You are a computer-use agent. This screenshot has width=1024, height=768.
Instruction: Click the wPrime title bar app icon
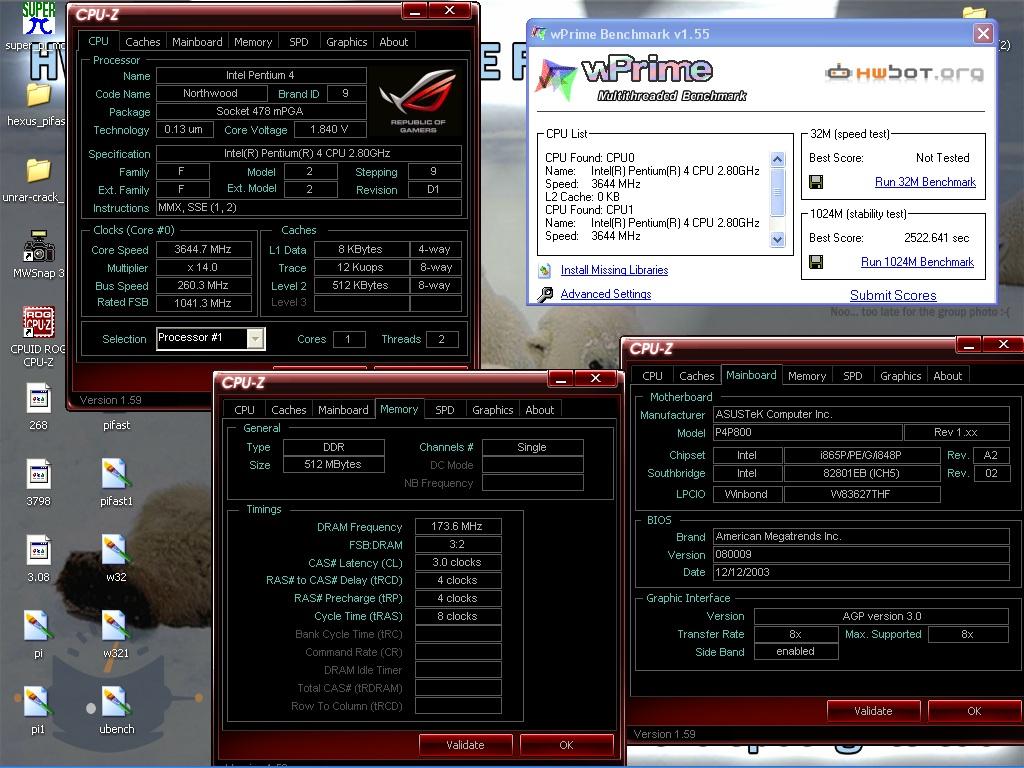tap(539, 33)
